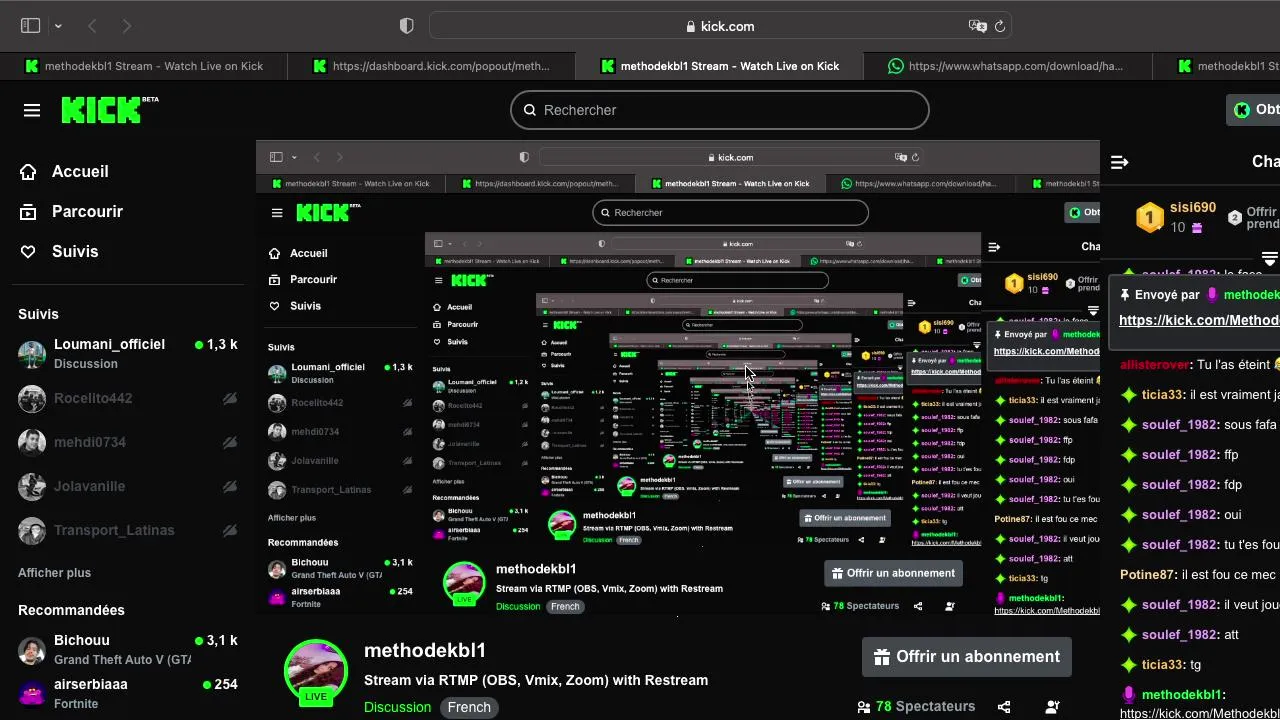Click soulef_1982 'oui' message username
The image size is (1280, 720).
click(1179, 515)
